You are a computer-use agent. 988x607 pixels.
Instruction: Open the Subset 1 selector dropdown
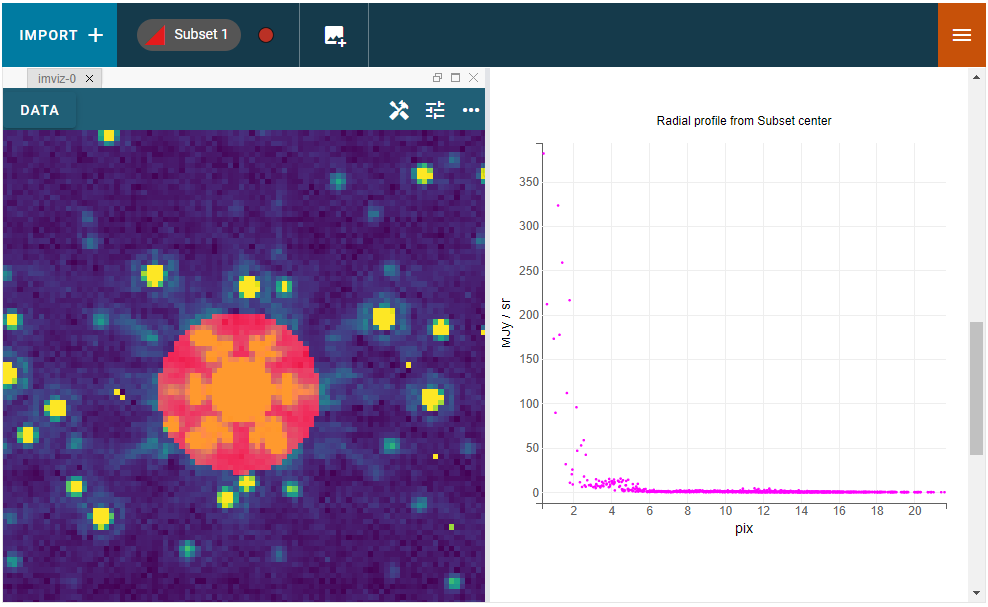click(188, 34)
